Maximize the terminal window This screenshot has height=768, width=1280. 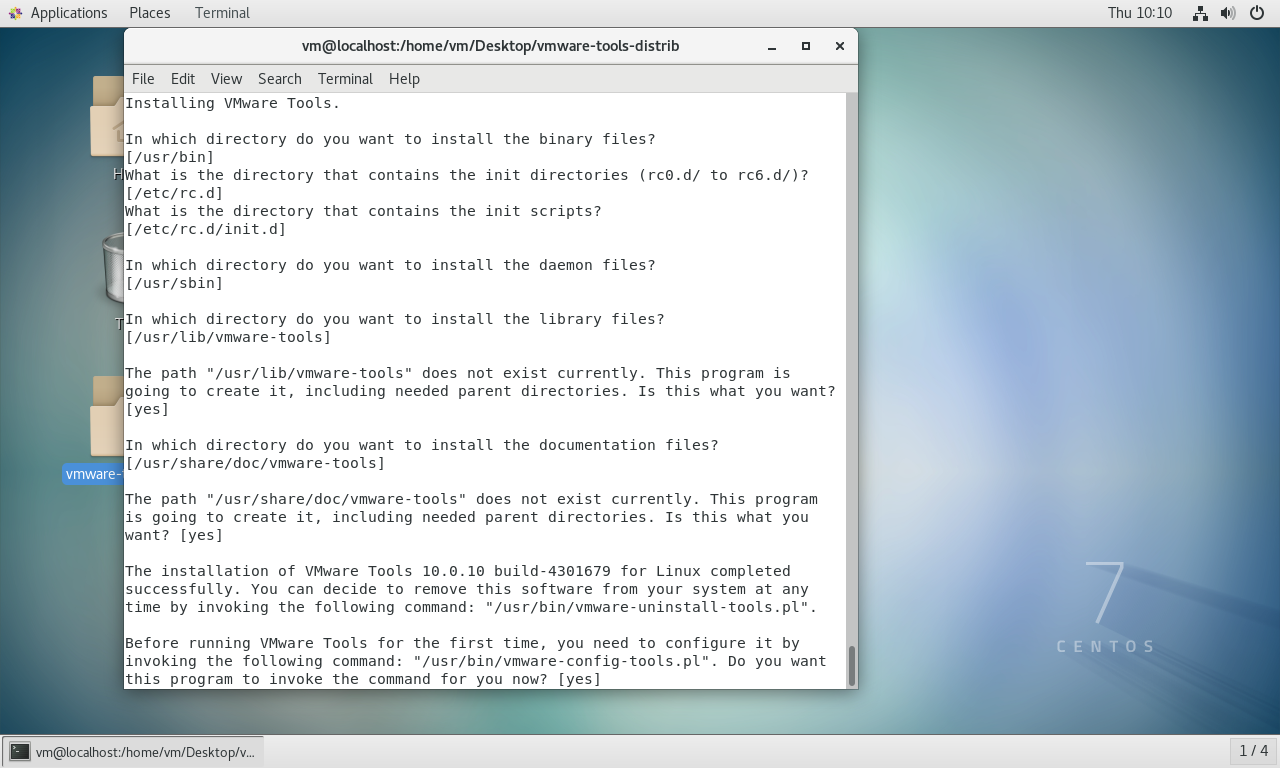tap(806, 46)
